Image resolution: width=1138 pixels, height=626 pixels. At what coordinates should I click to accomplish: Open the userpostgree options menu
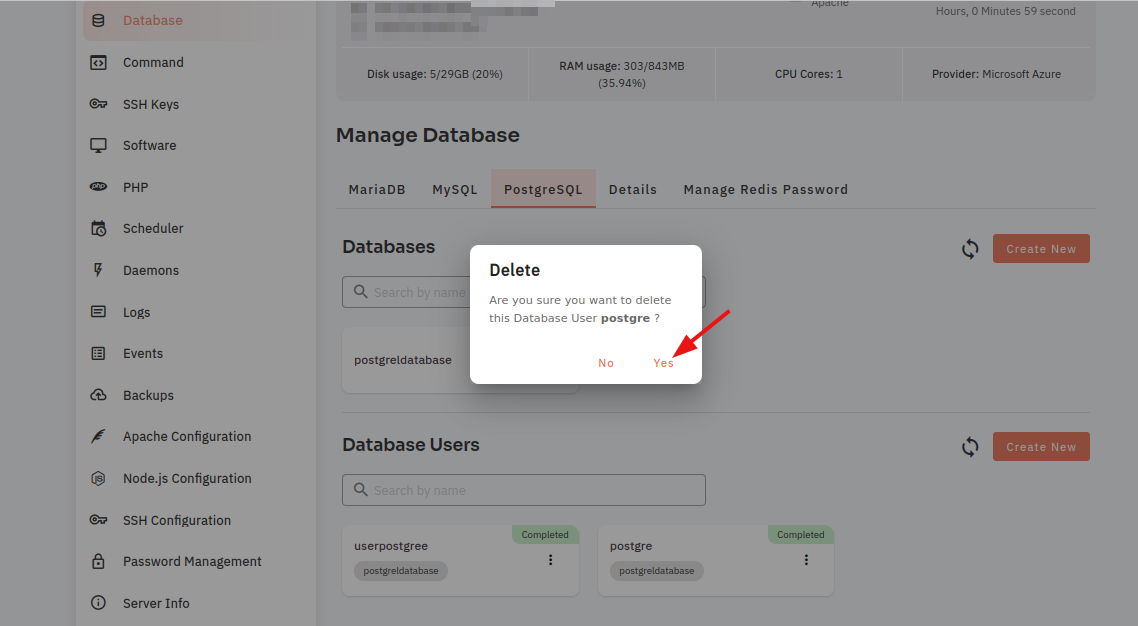(551, 560)
